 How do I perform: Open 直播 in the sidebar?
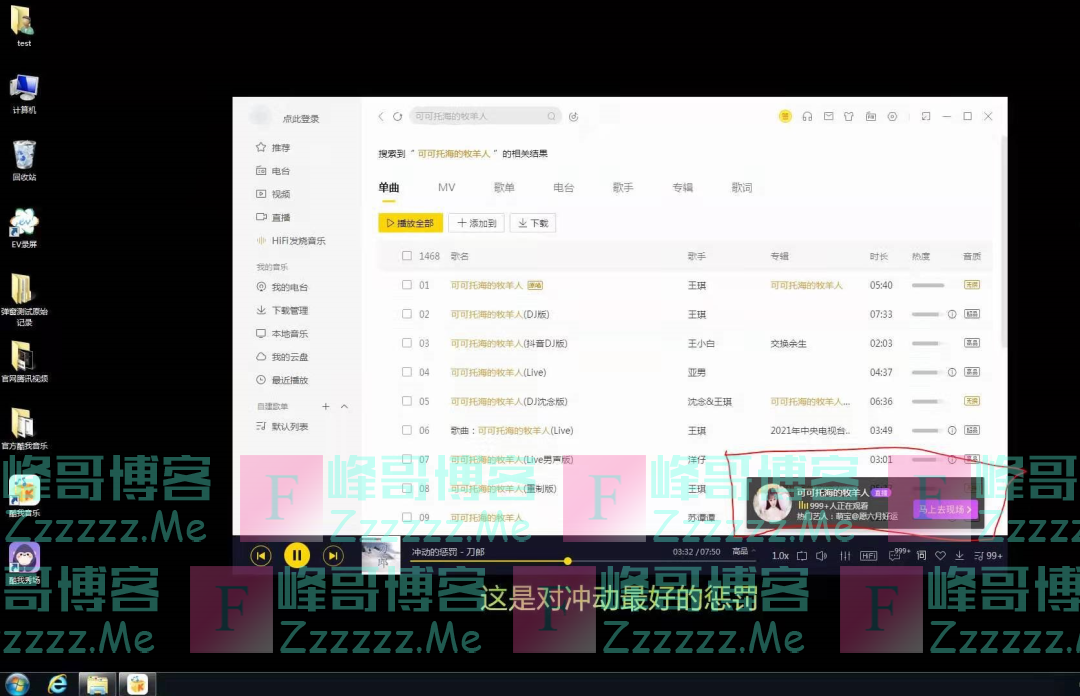coord(273,217)
